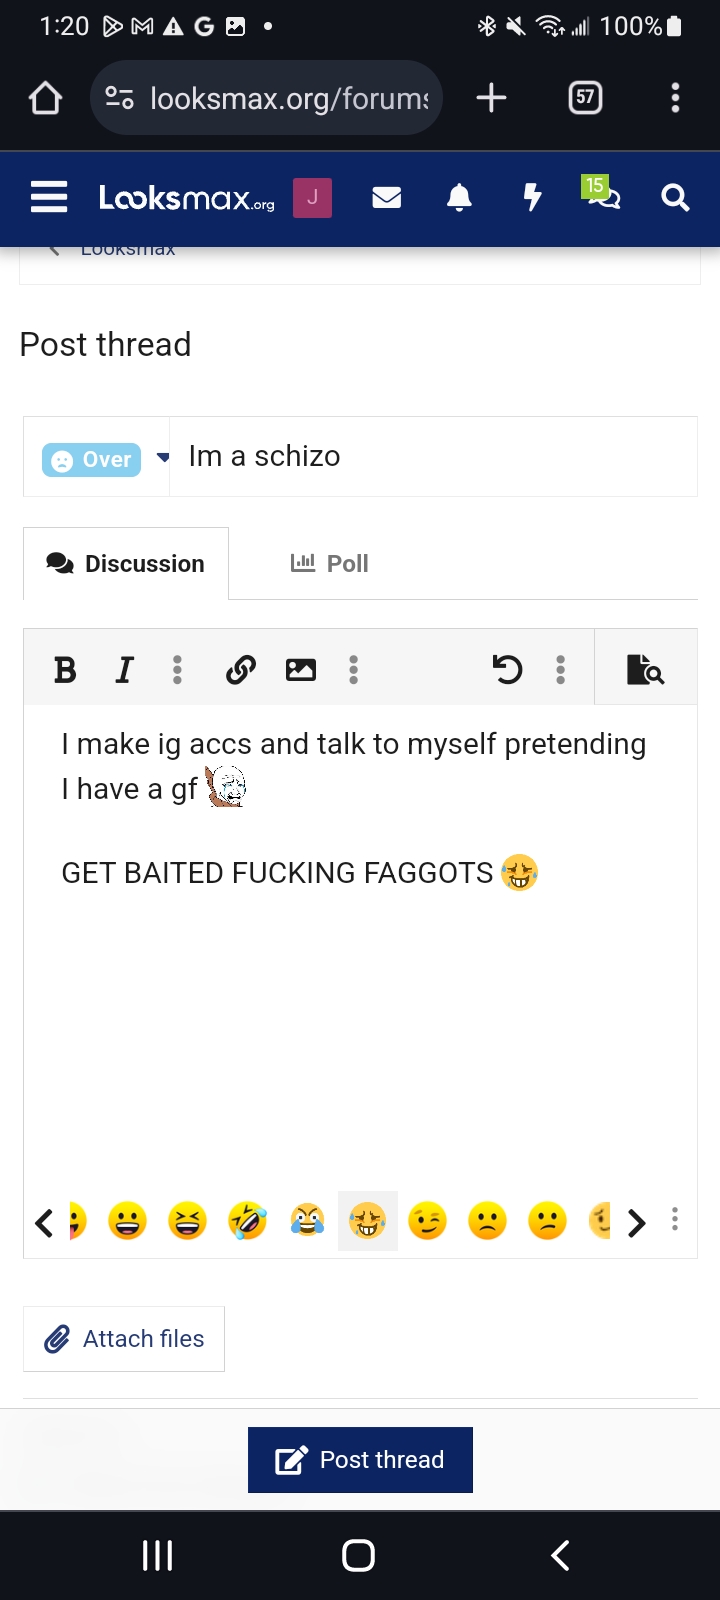The image size is (720, 1600).
Task: Open the forum search
Action: point(675,197)
